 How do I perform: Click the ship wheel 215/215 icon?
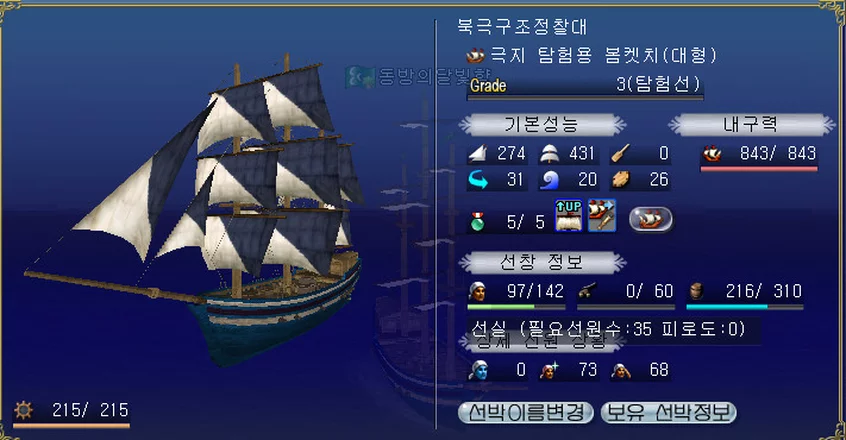click(x=23, y=410)
